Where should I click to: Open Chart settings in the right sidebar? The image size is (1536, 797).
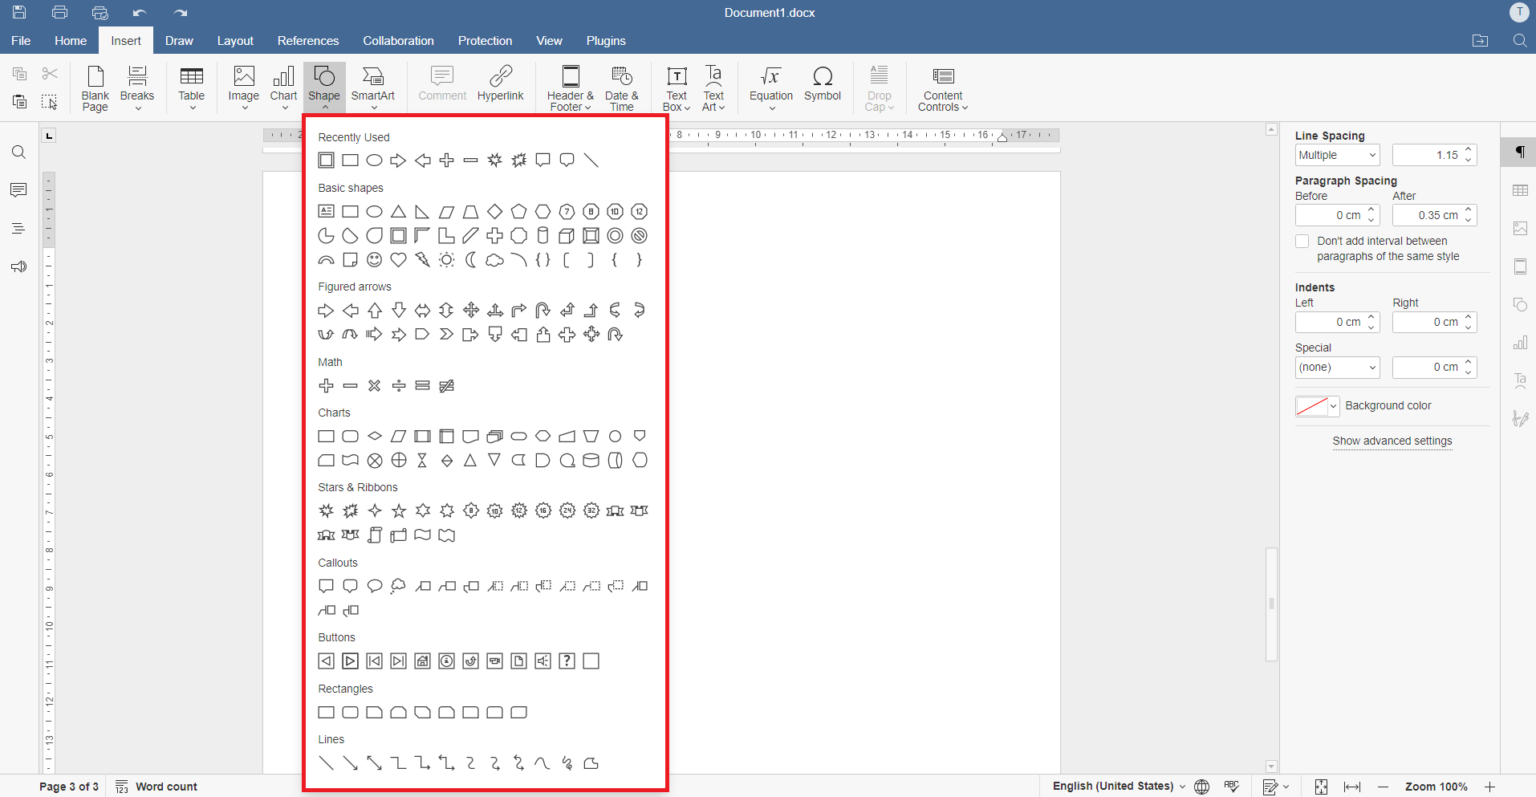(1520, 343)
